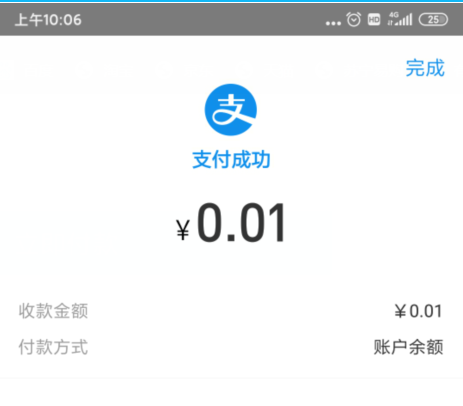Tap the ¥0.01 value in 收款金额 row
Viewport: 463px width, 406px height.
point(418,311)
